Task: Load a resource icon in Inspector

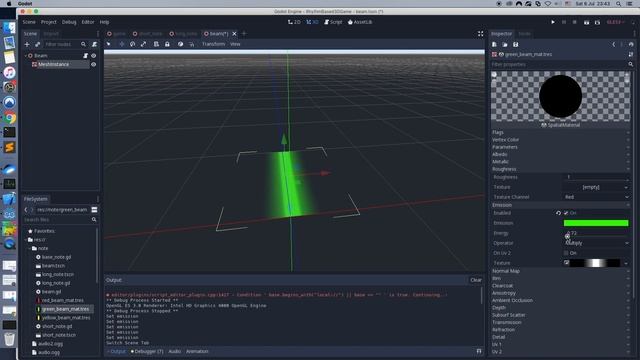Action: click(505, 44)
